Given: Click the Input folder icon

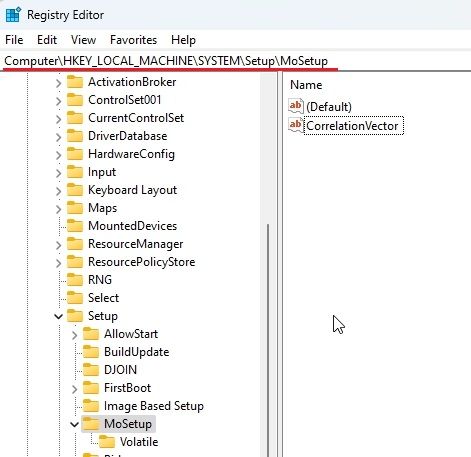Looking at the screenshot, I should pyautogui.click(x=75, y=172).
